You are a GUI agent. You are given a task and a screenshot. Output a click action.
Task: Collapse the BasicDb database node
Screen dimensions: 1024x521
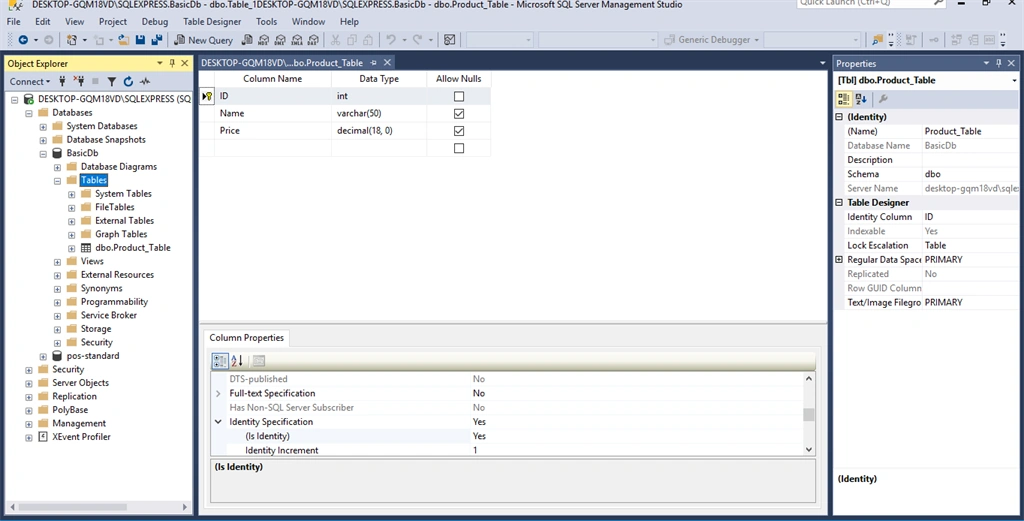(x=43, y=153)
